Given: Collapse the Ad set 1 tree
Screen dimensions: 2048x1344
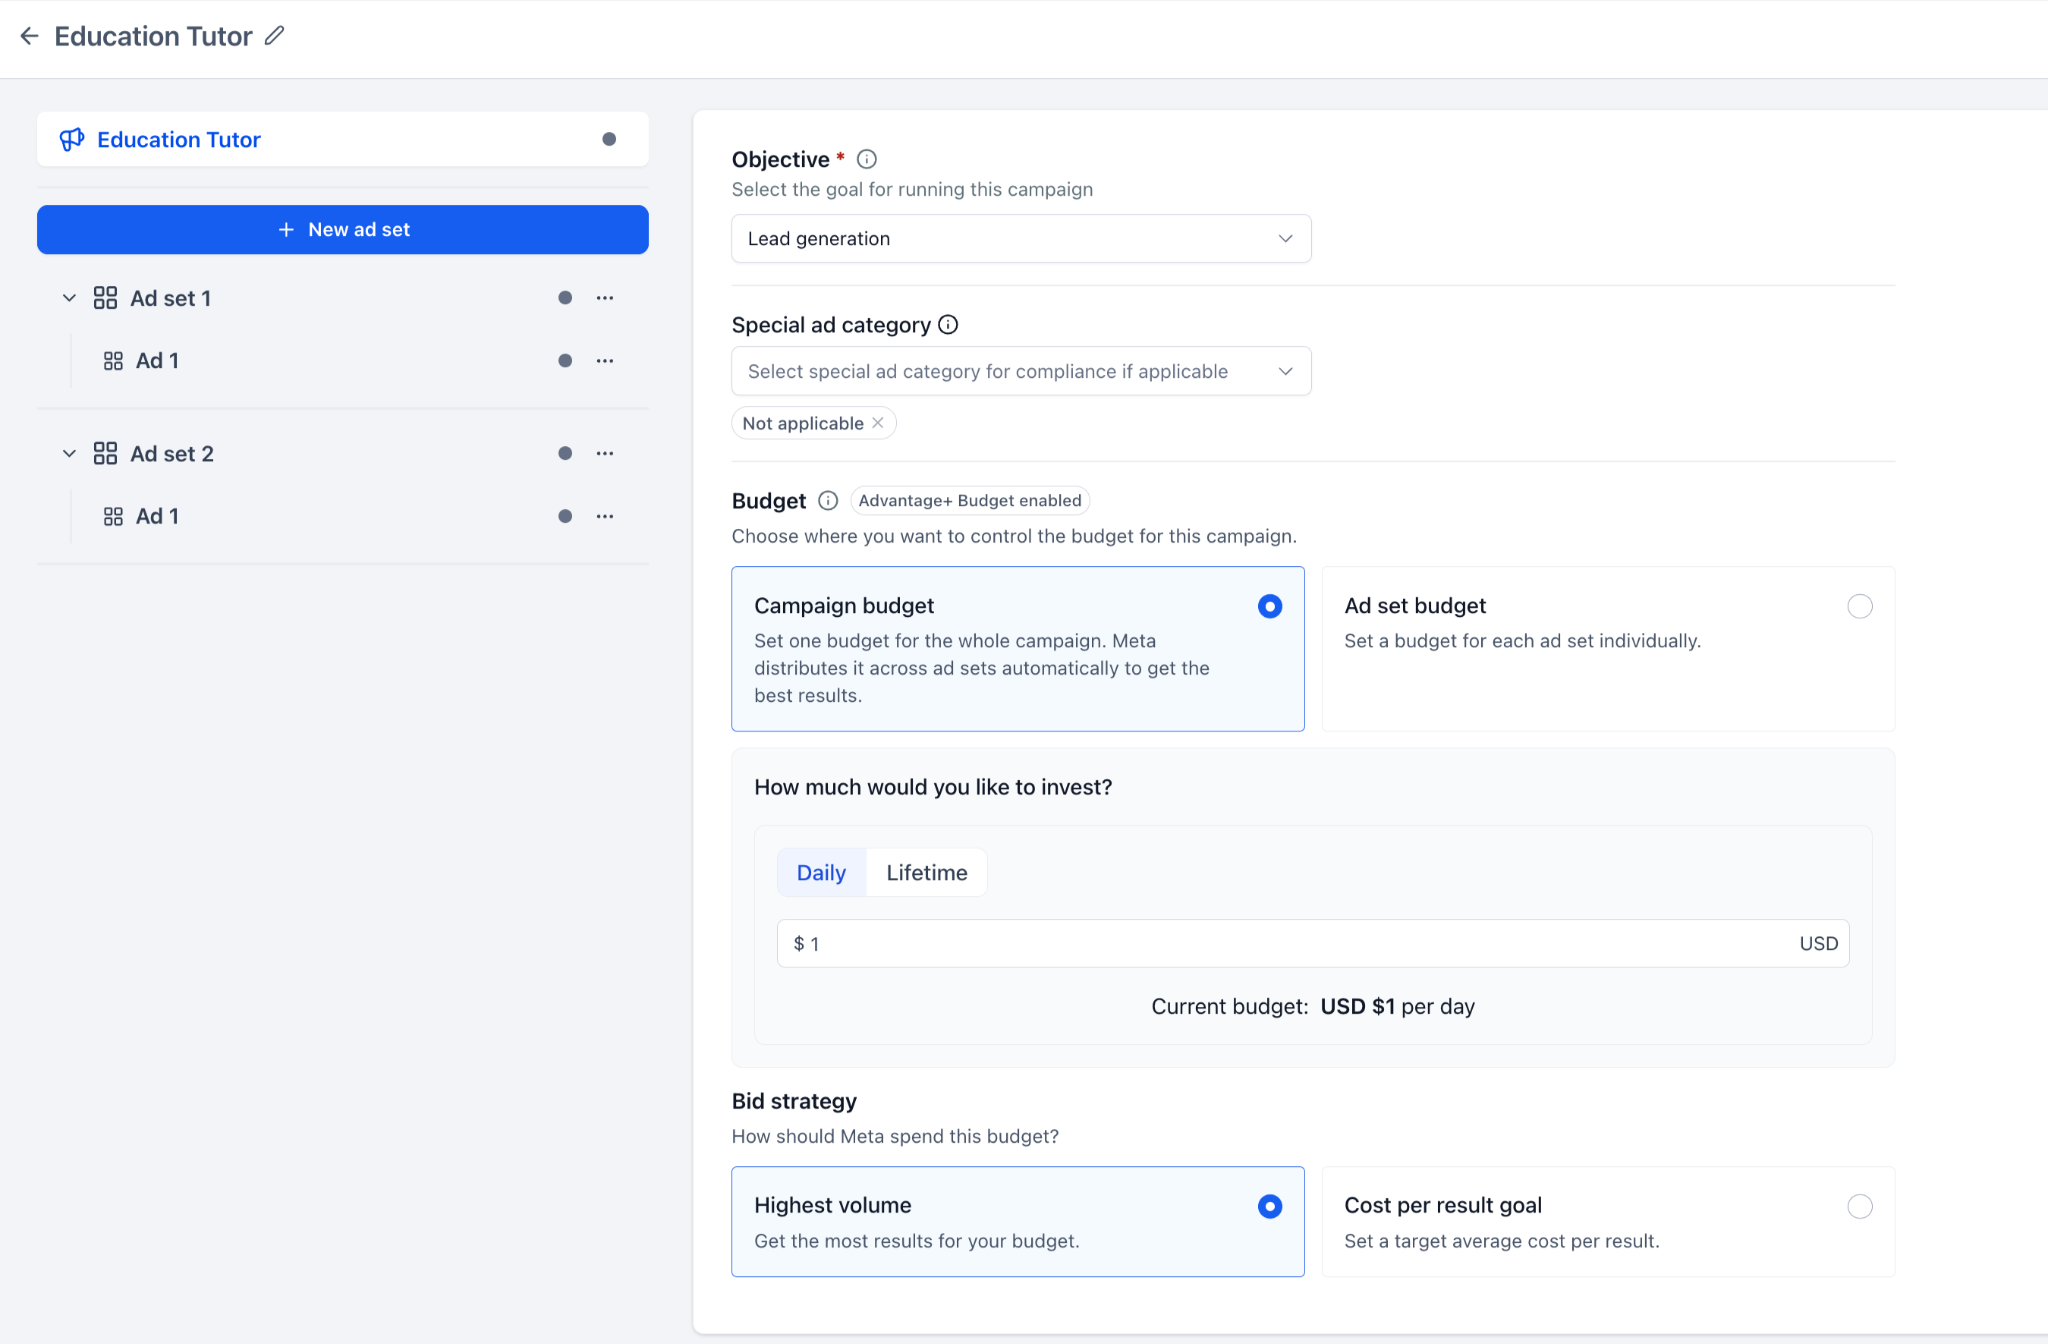Looking at the screenshot, I should 69,298.
